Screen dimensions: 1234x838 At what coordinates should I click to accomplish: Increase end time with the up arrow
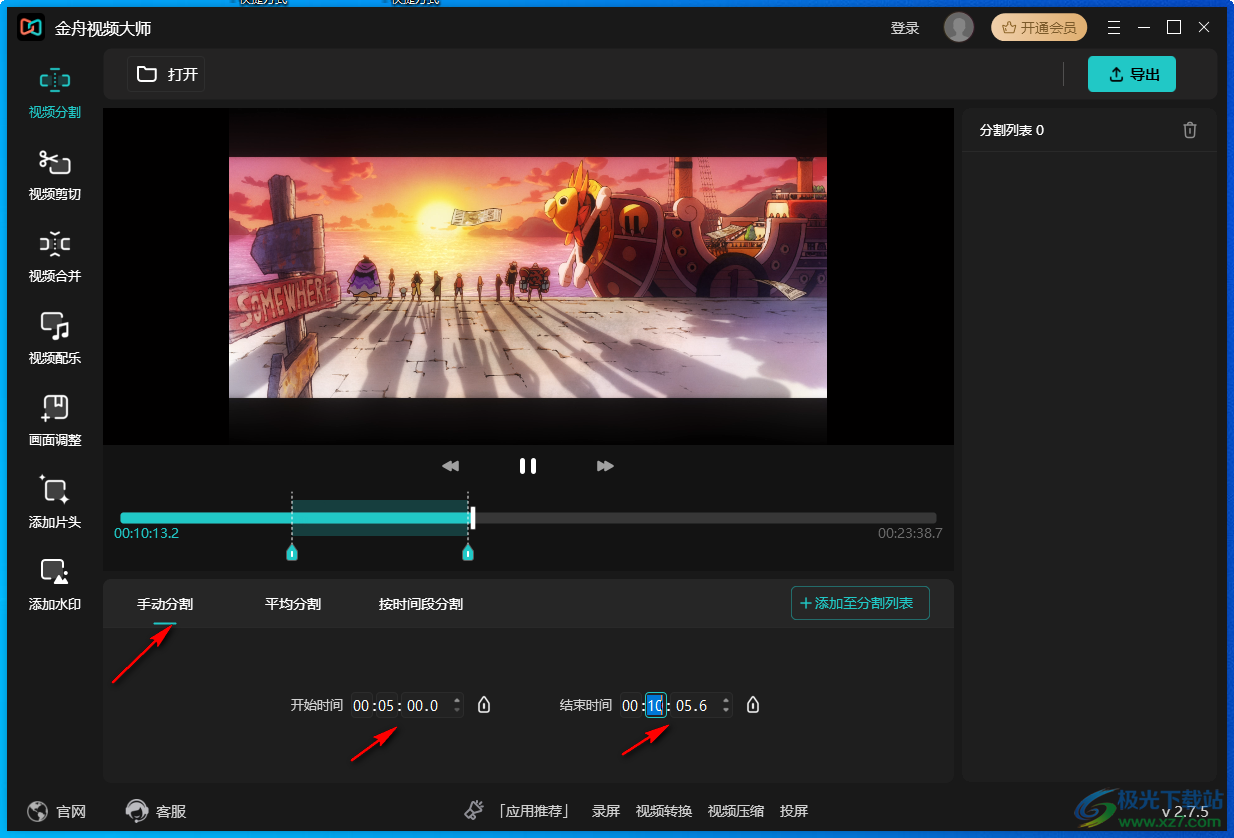(x=726, y=700)
